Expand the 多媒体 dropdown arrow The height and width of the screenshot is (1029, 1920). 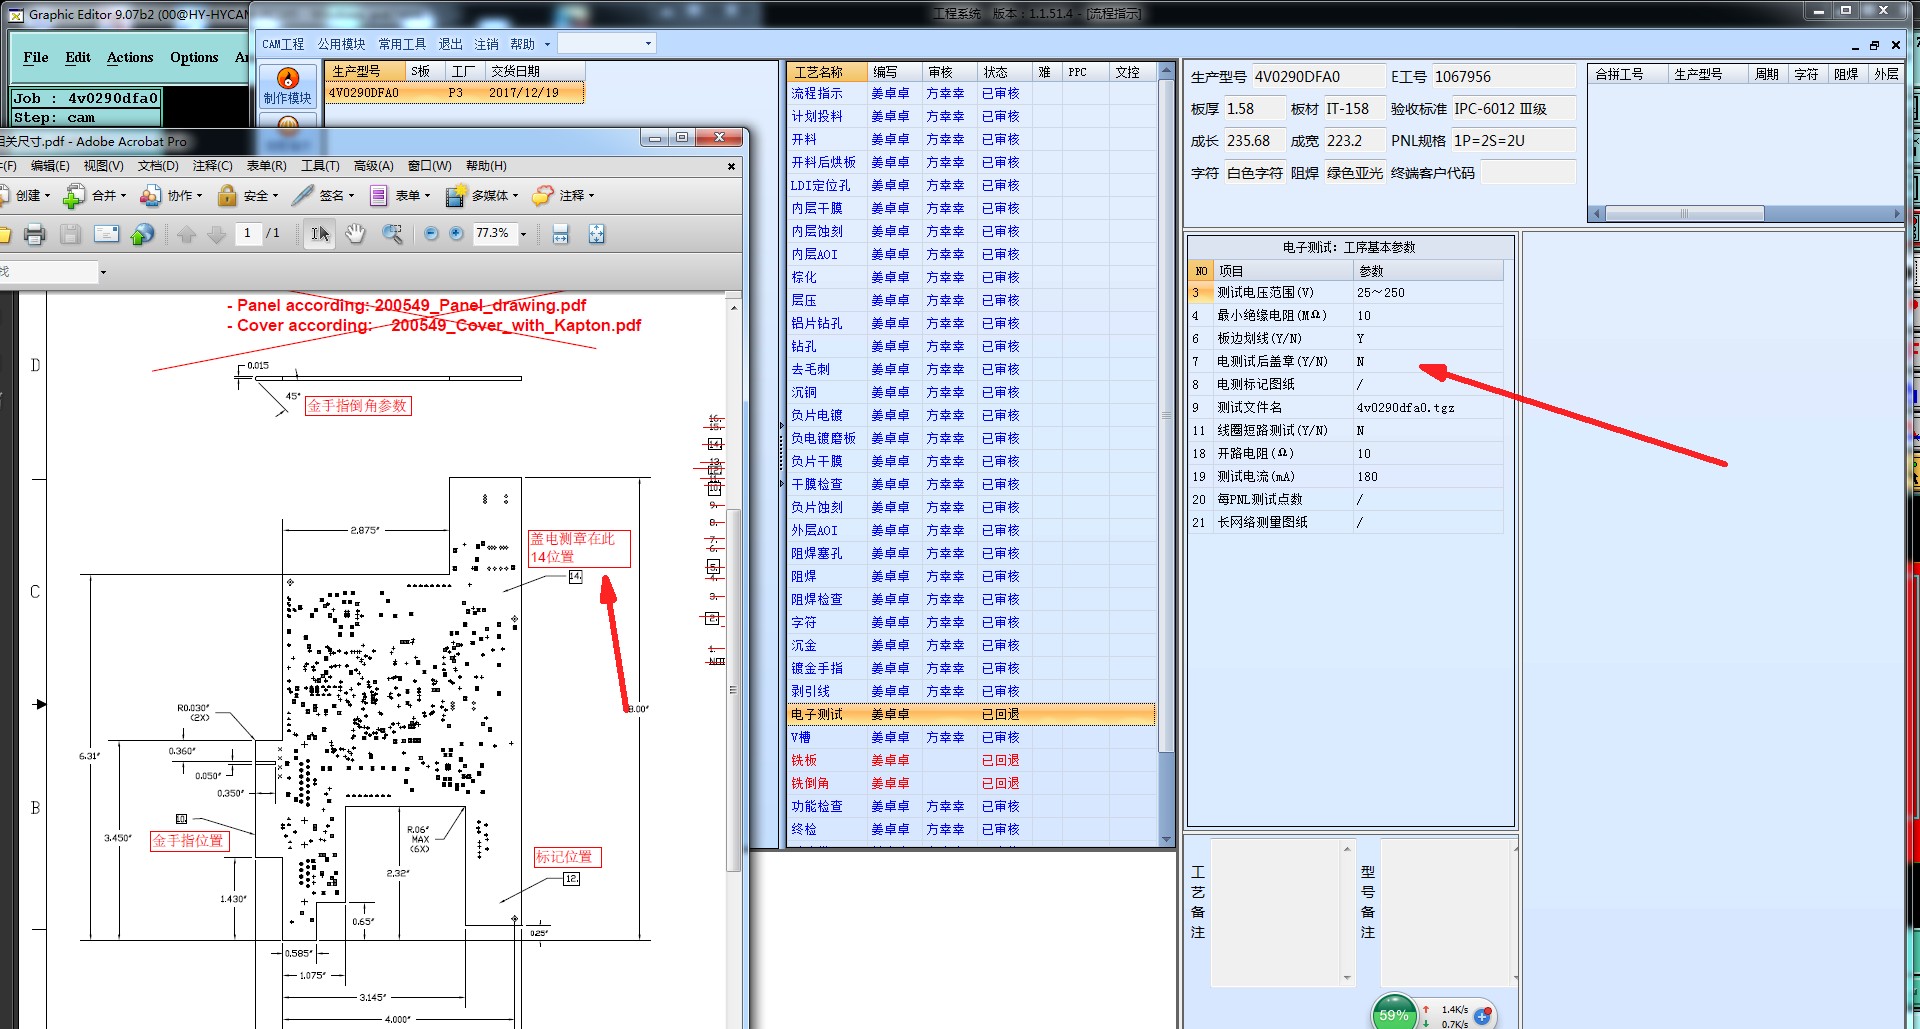click(x=515, y=196)
